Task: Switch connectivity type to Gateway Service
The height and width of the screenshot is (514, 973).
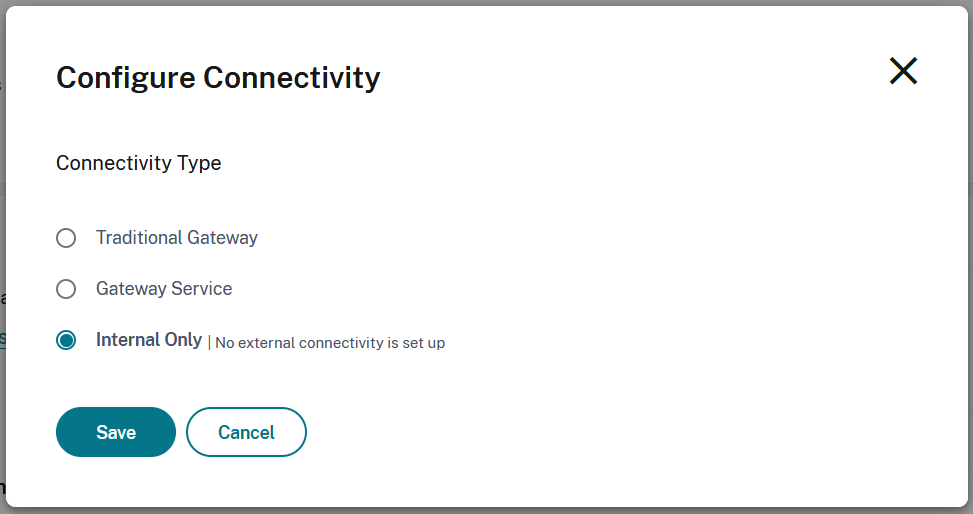Action: pyautogui.click(x=66, y=289)
